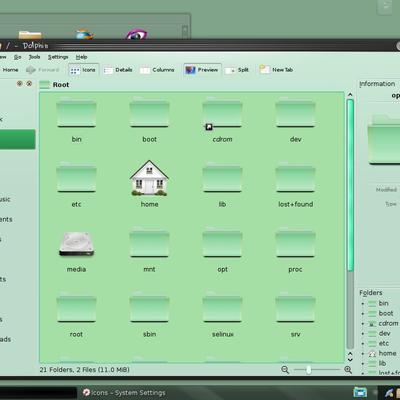Open the eye icon on the desktop

point(136,34)
